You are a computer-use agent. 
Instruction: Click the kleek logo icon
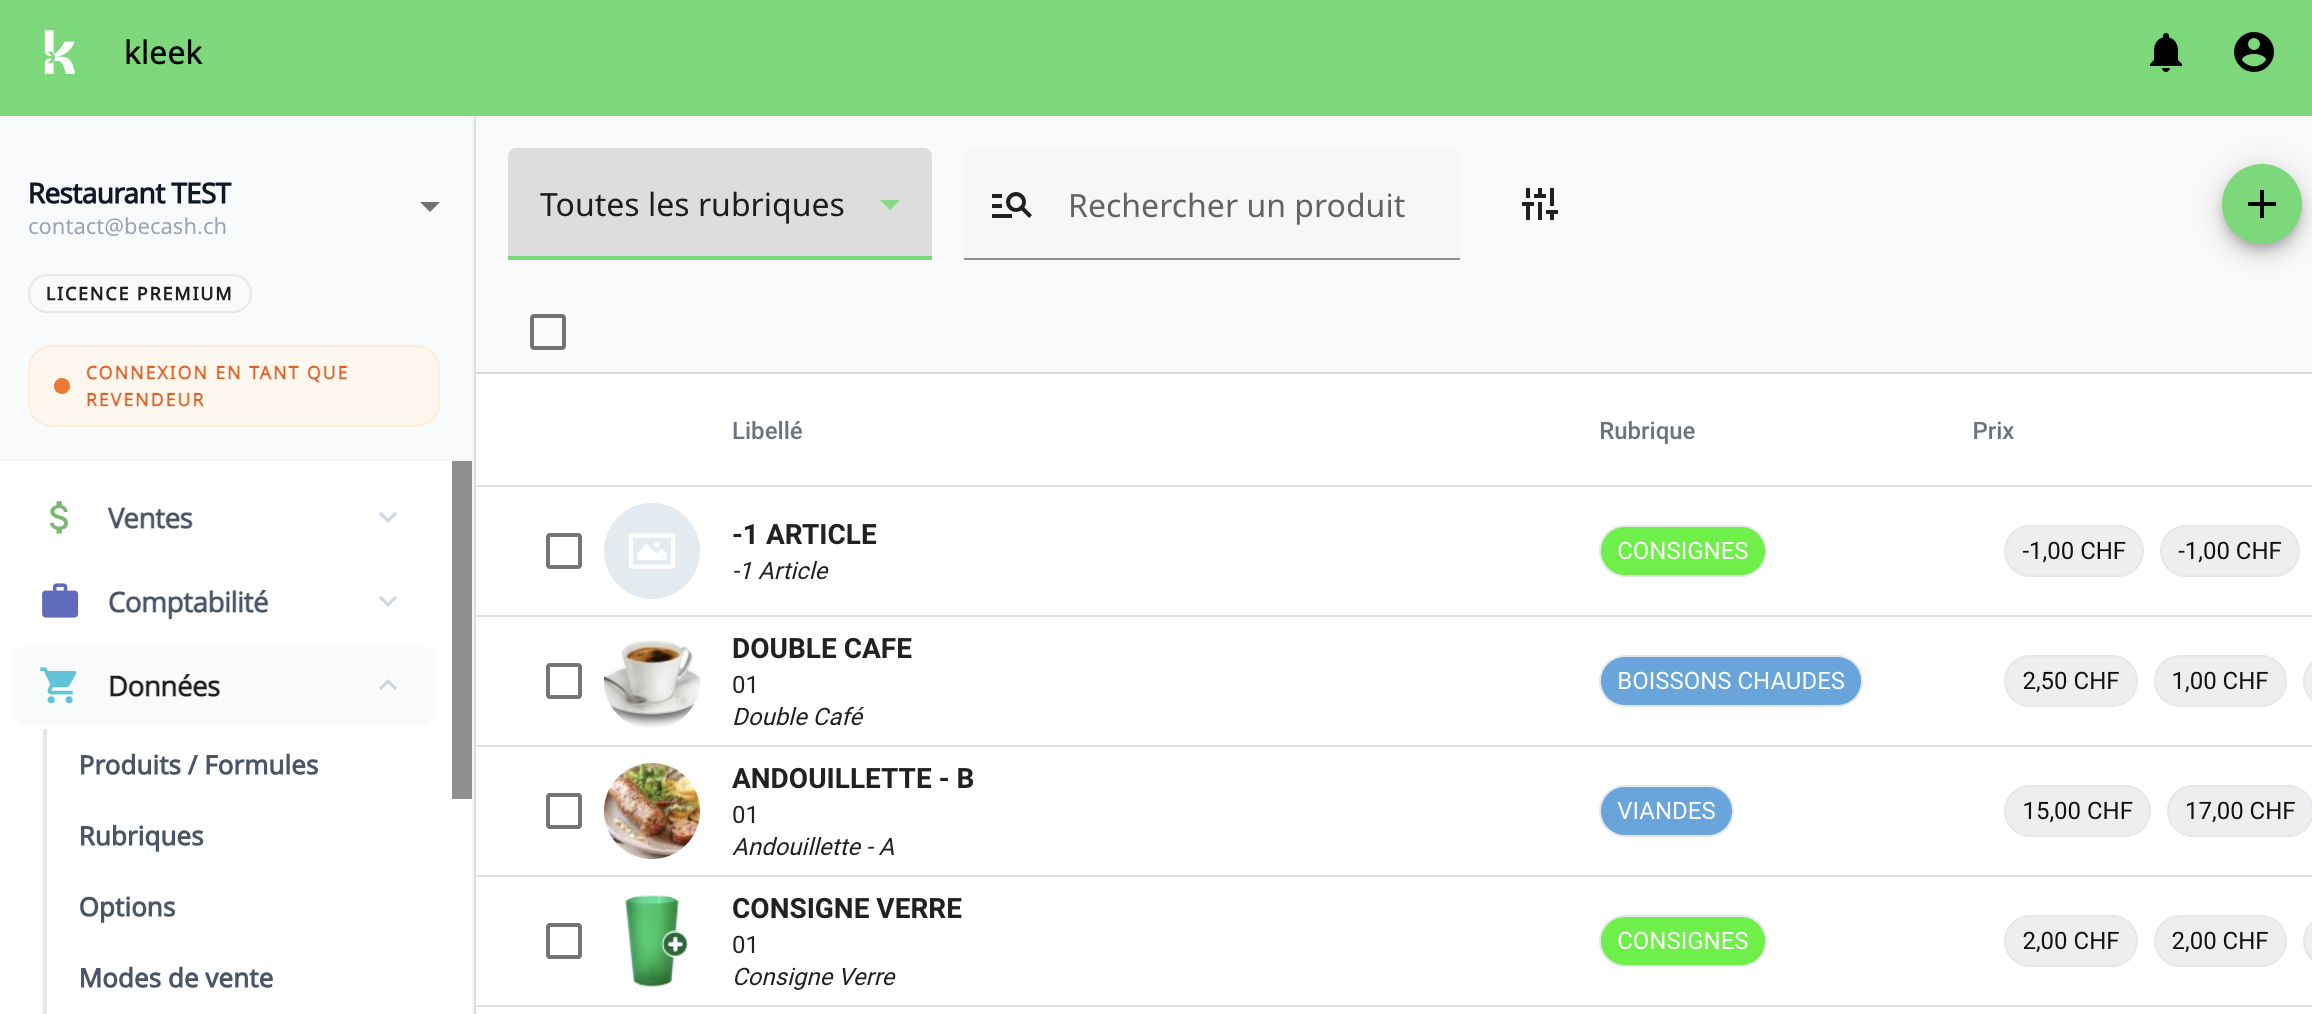59,52
